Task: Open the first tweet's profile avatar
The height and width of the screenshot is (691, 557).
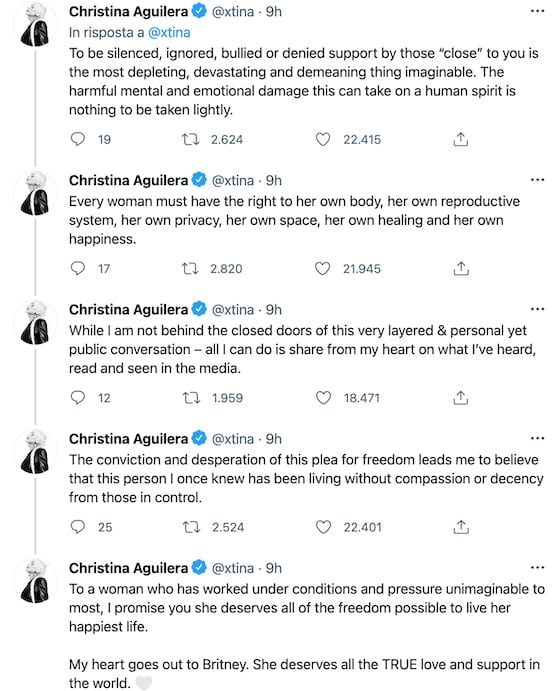Action: point(35,25)
